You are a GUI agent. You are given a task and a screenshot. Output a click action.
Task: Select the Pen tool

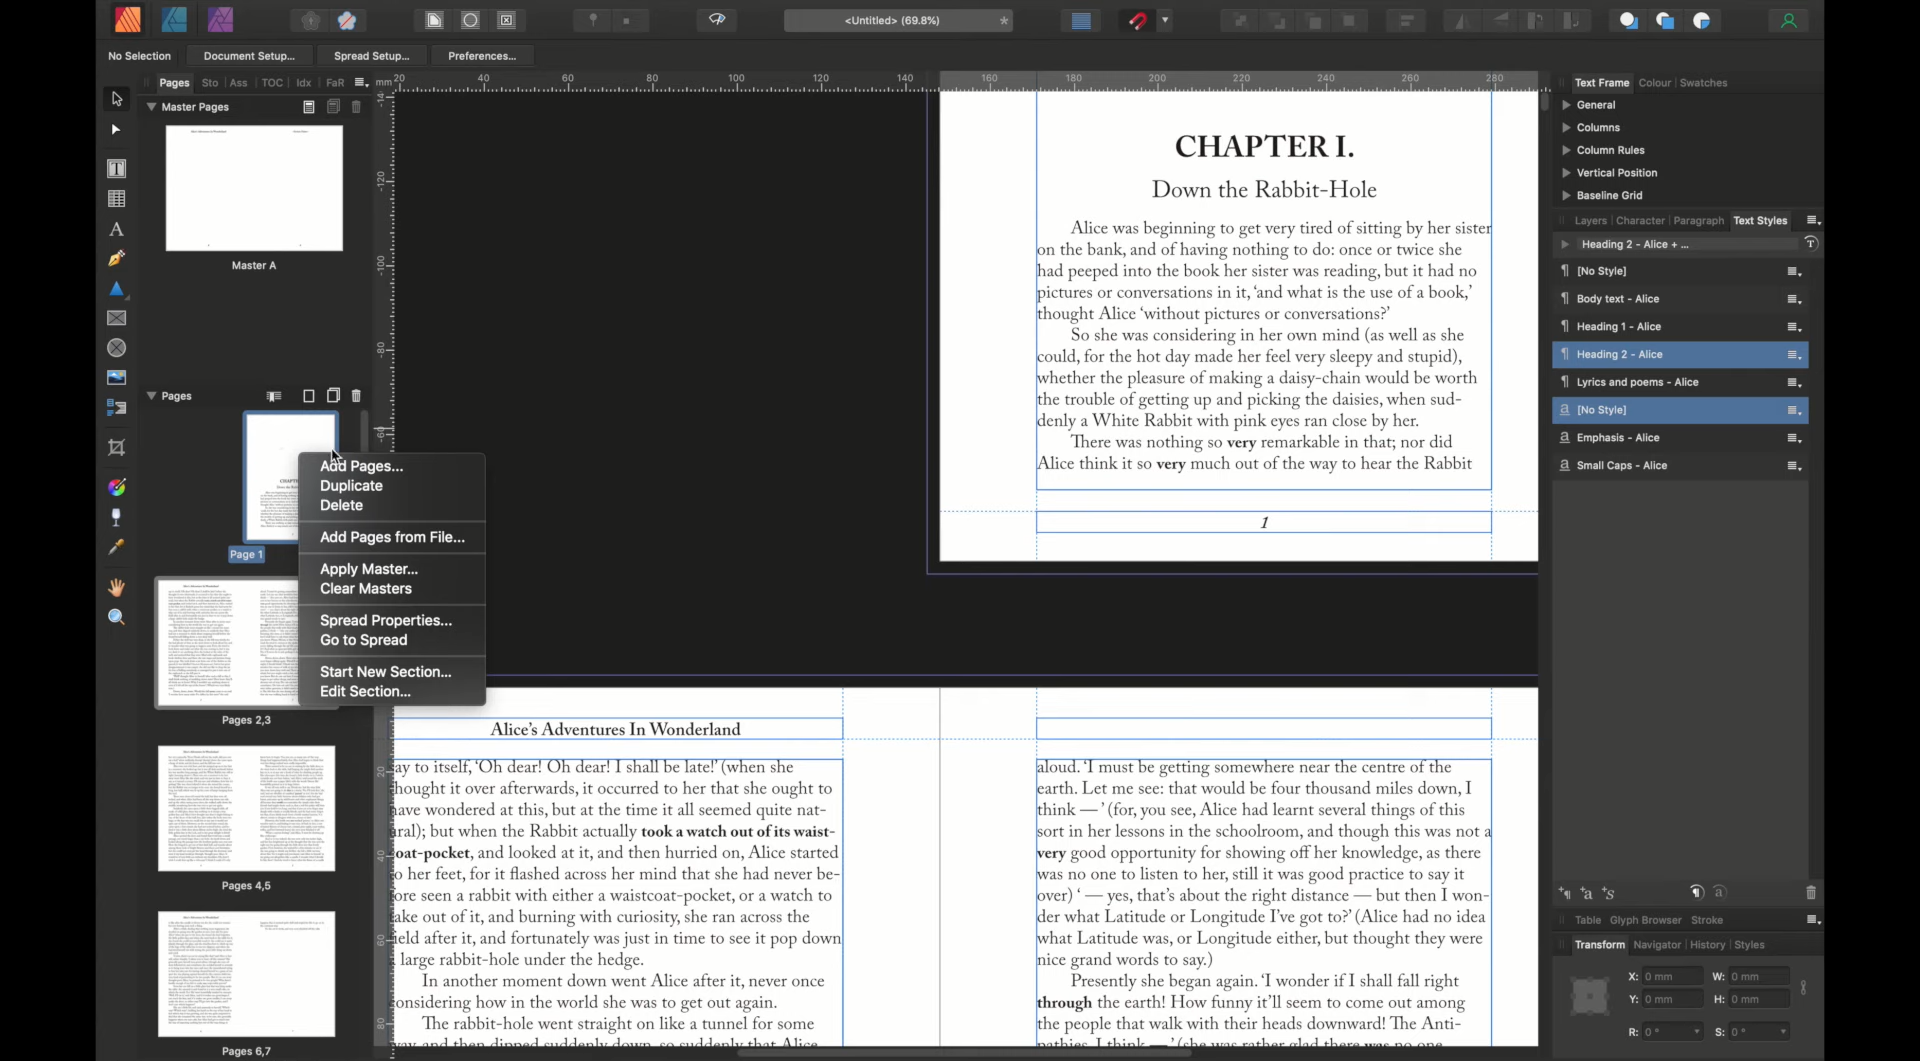pos(117,259)
